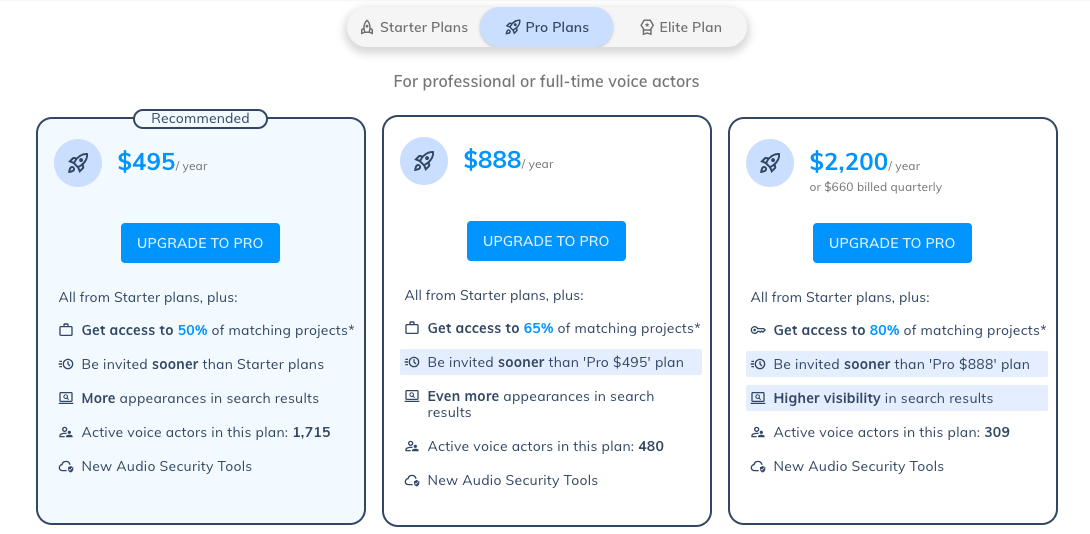Click the rocket icon on $495 plan
The width and height of the screenshot is (1090, 534).
click(78, 162)
